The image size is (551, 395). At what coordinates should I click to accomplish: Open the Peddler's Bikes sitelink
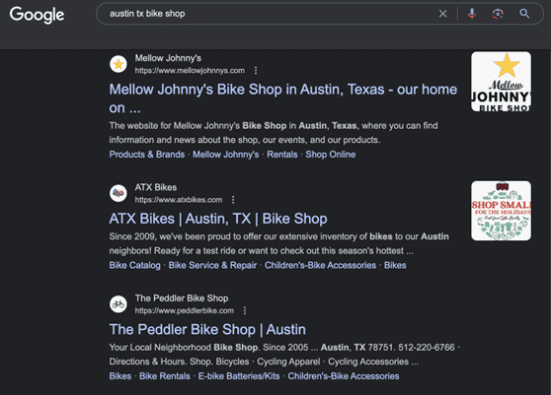tap(120, 376)
